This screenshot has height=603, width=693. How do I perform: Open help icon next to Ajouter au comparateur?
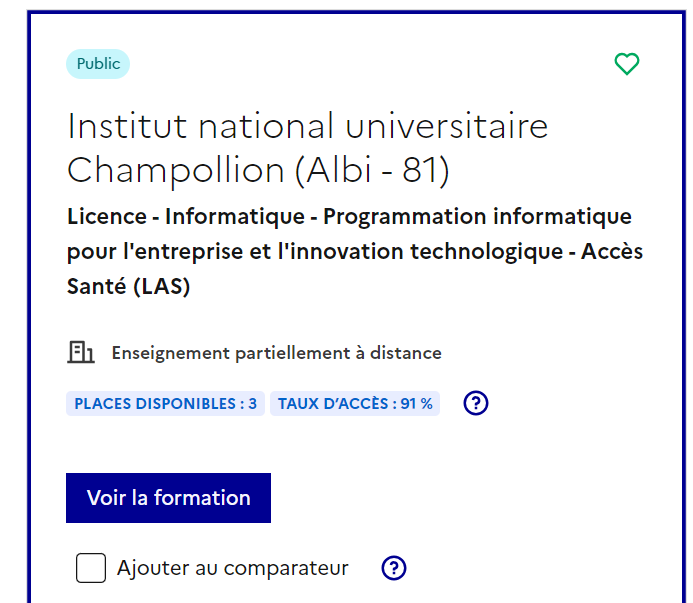point(394,568)
